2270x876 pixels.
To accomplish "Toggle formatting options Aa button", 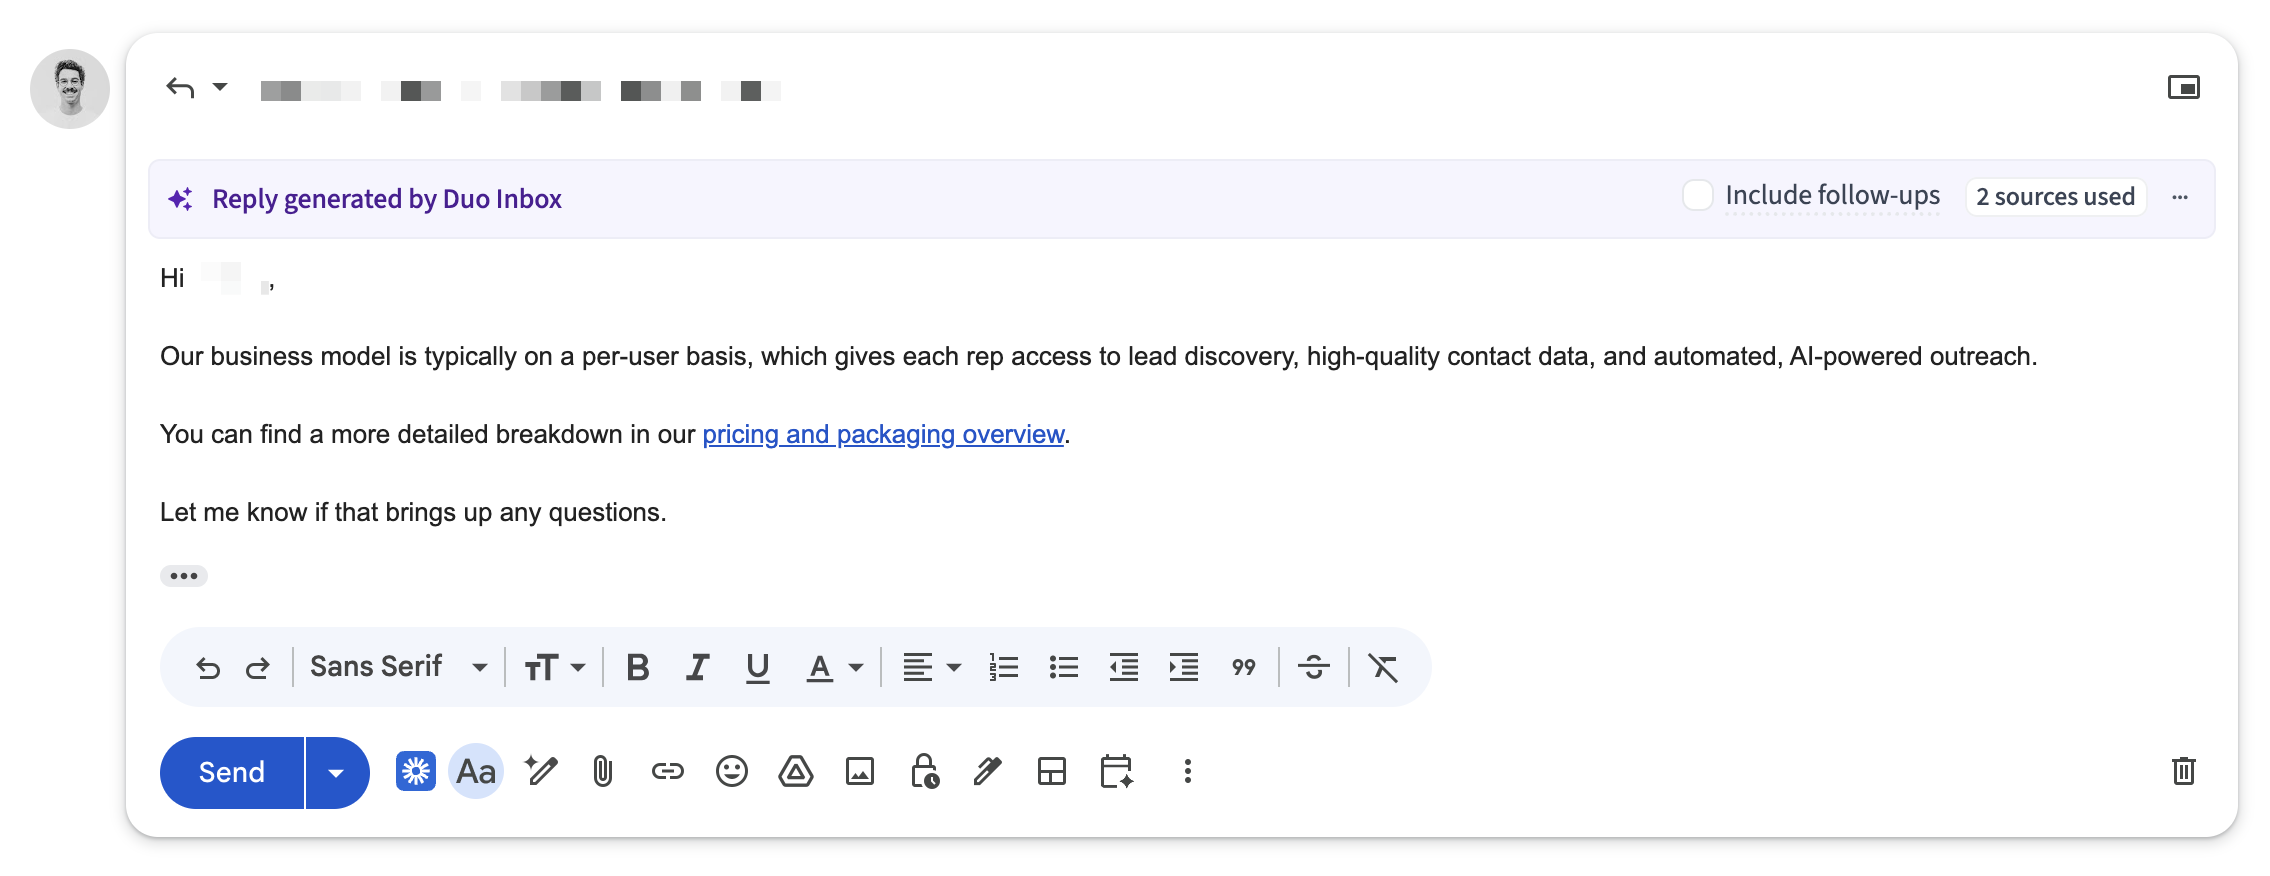I will (x=476, y=772).
